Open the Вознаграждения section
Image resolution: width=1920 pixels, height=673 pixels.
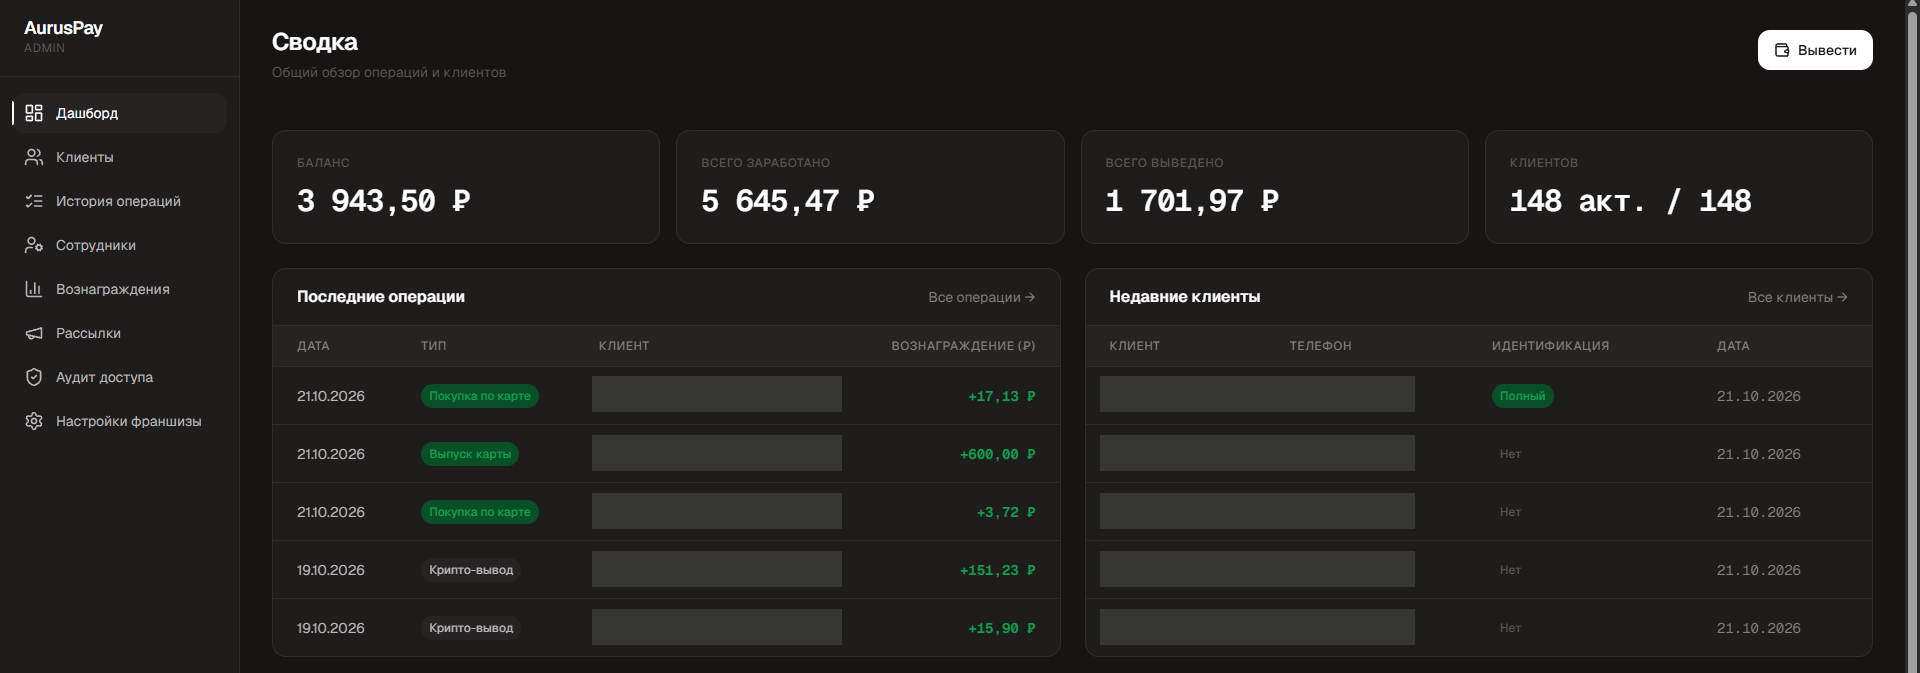[120, 289]
